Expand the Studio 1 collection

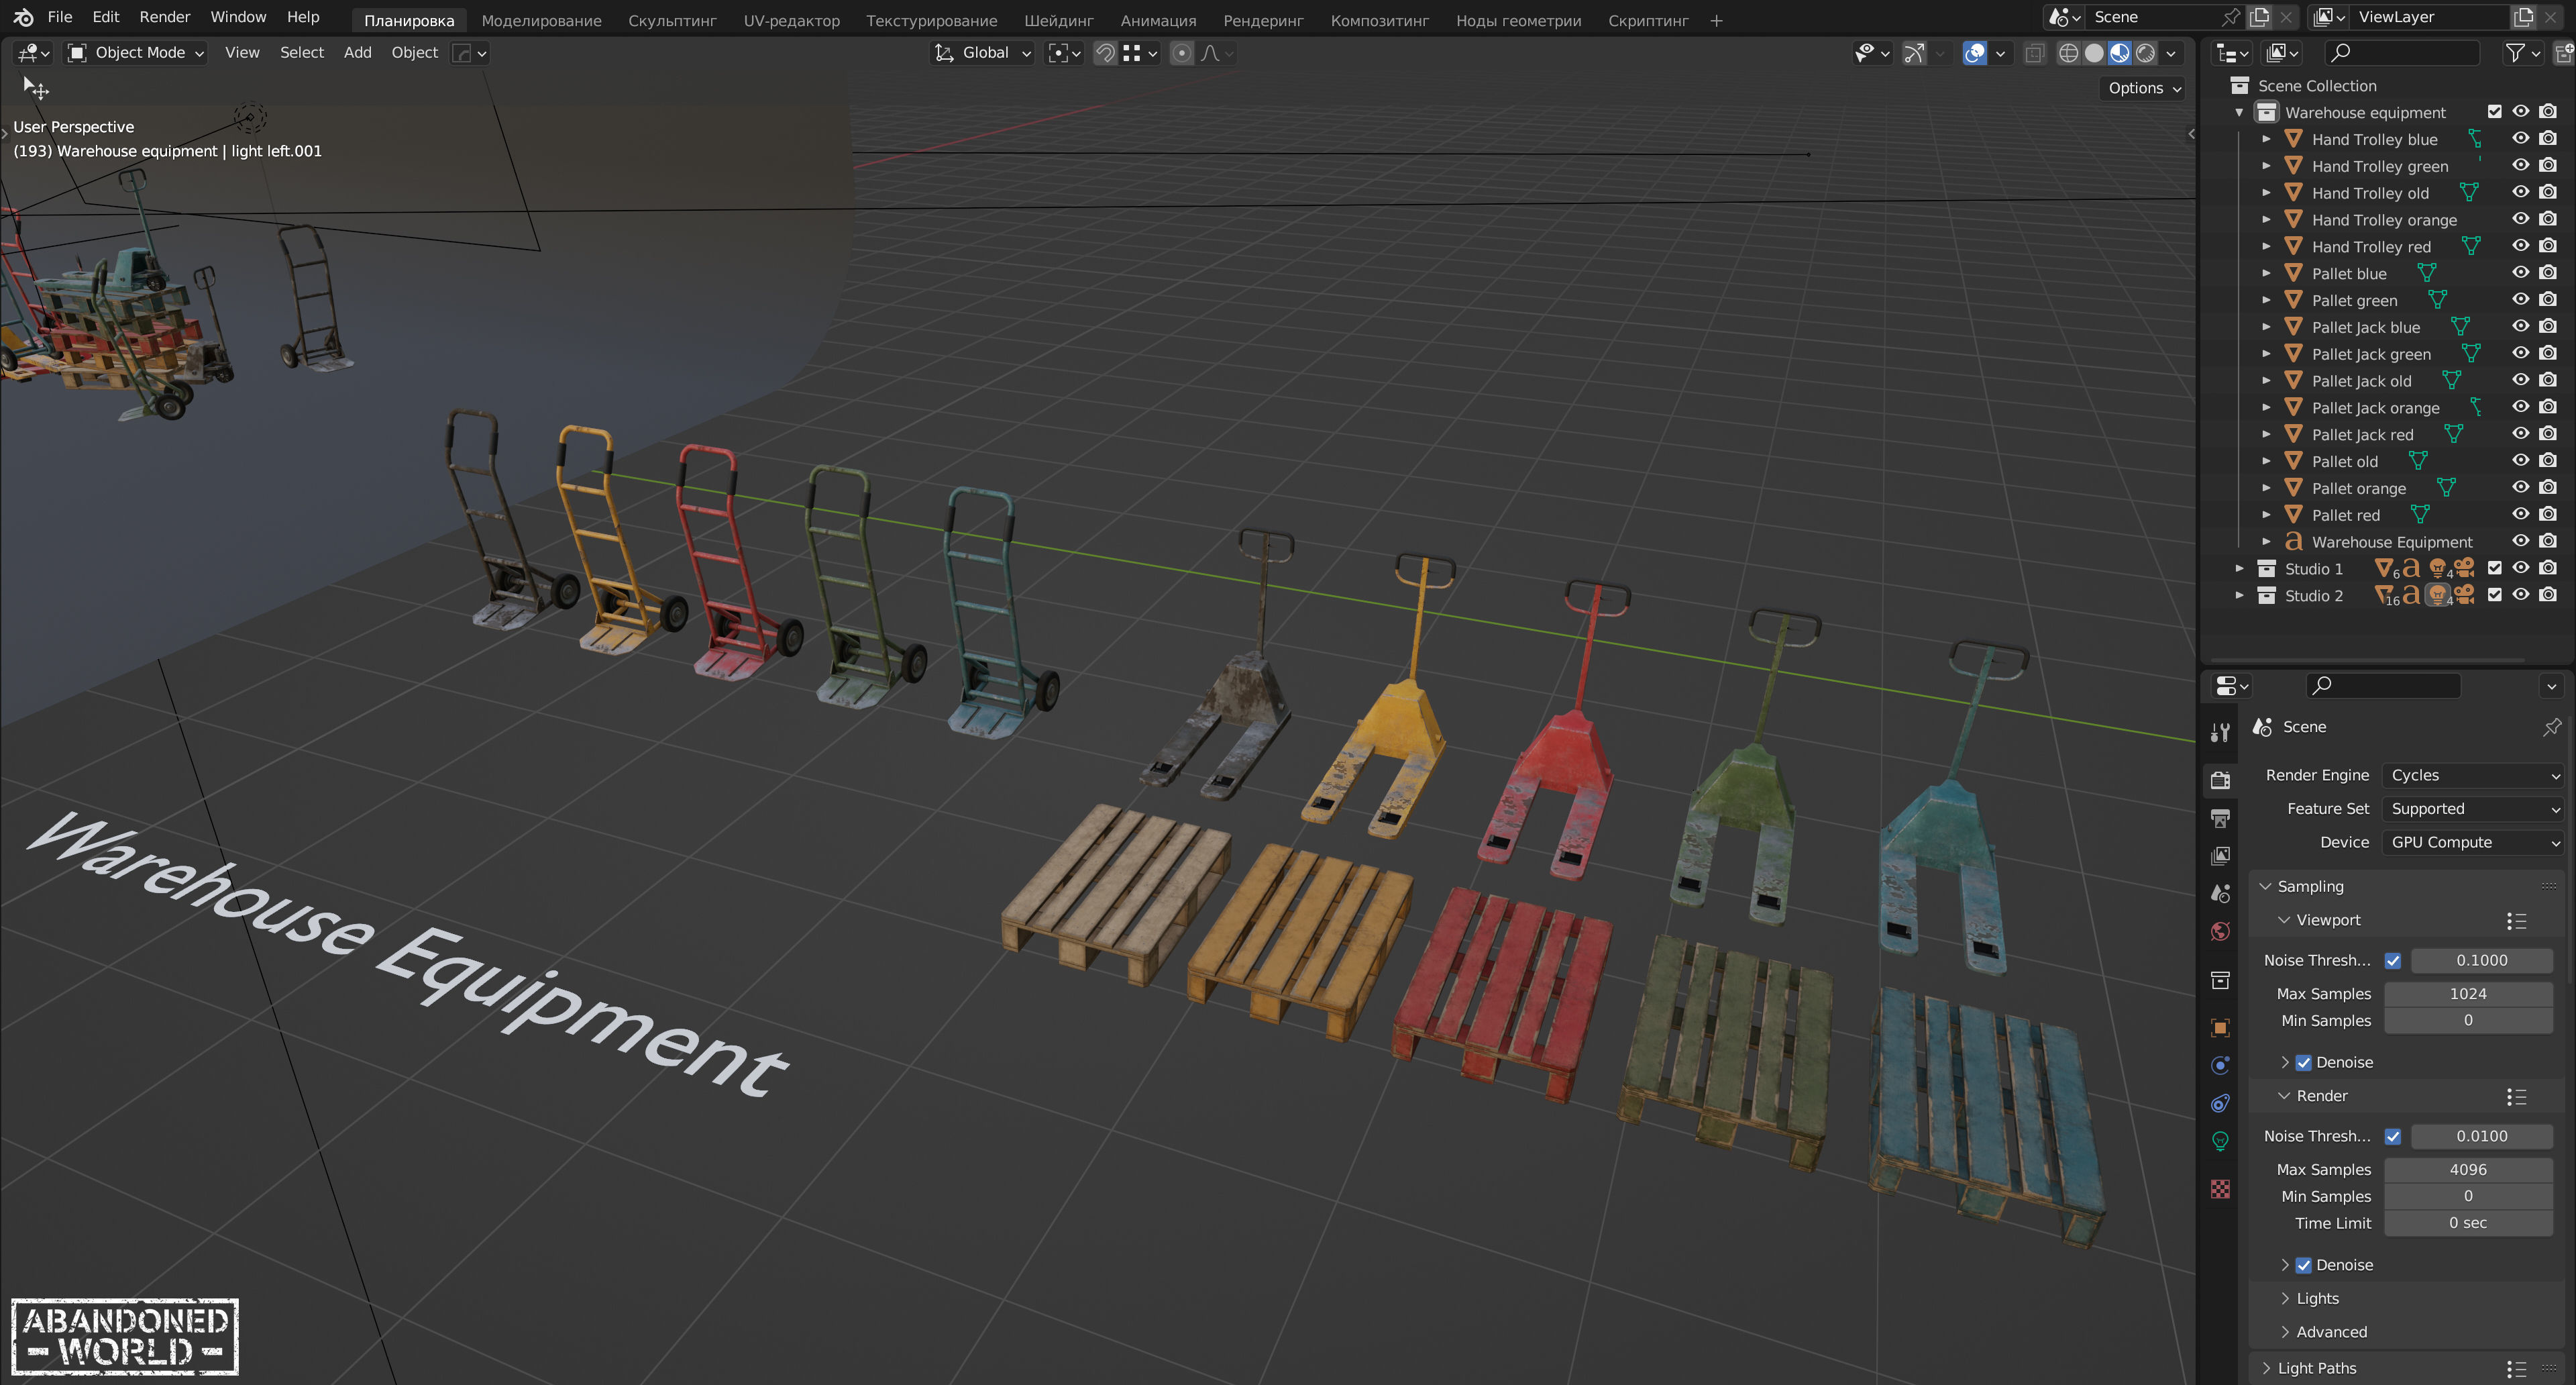(2240, 568)
